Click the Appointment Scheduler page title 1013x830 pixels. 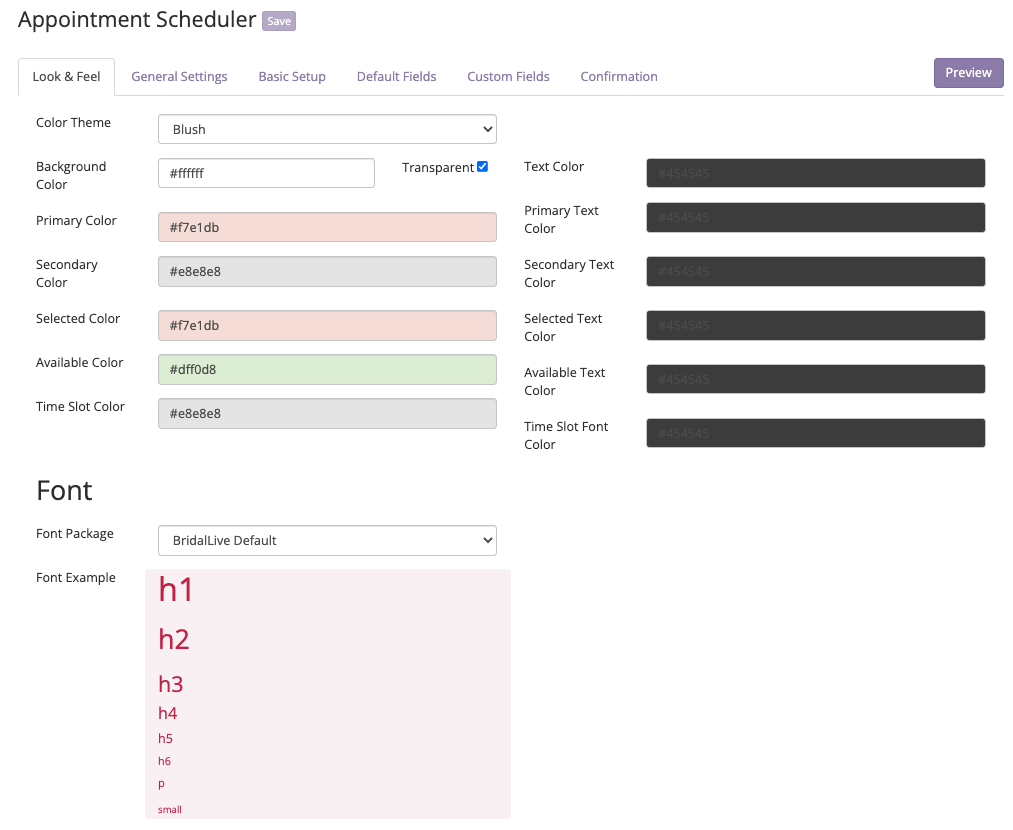point(137,20)
